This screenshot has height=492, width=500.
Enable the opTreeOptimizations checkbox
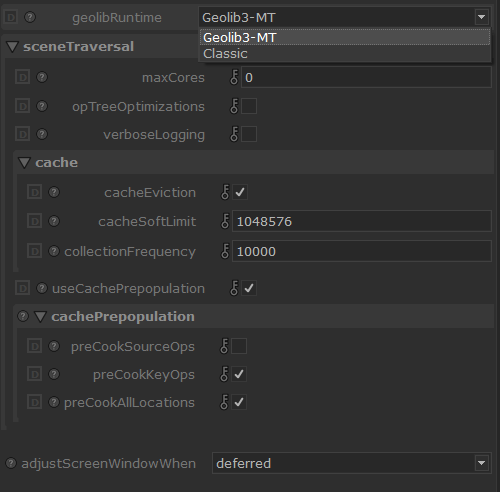249,106
